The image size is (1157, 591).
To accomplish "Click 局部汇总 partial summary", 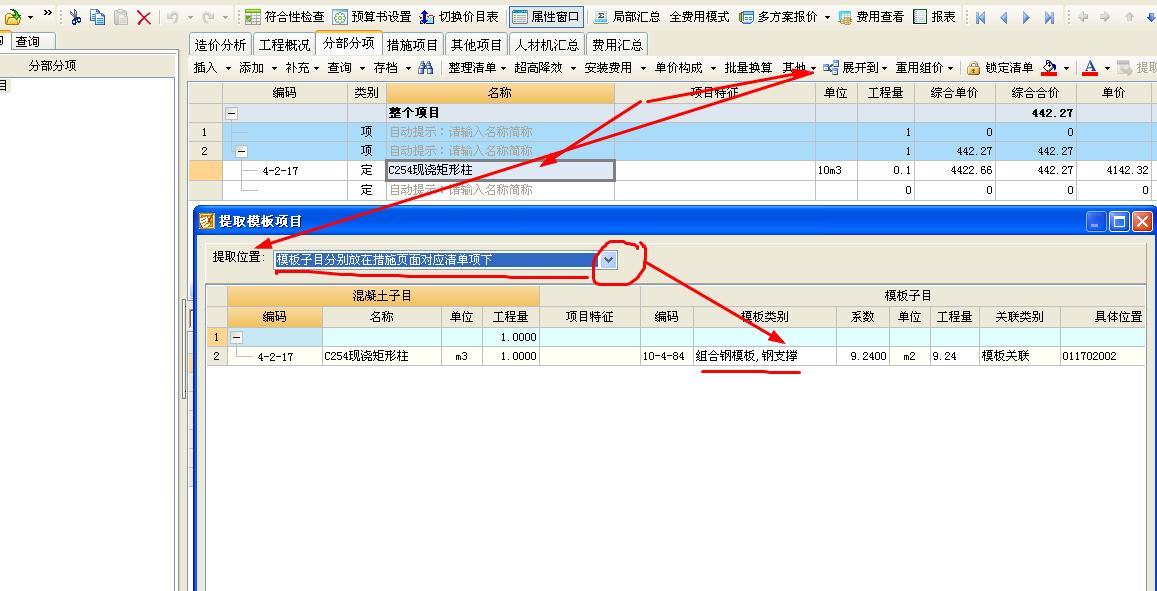I will 628,17.
